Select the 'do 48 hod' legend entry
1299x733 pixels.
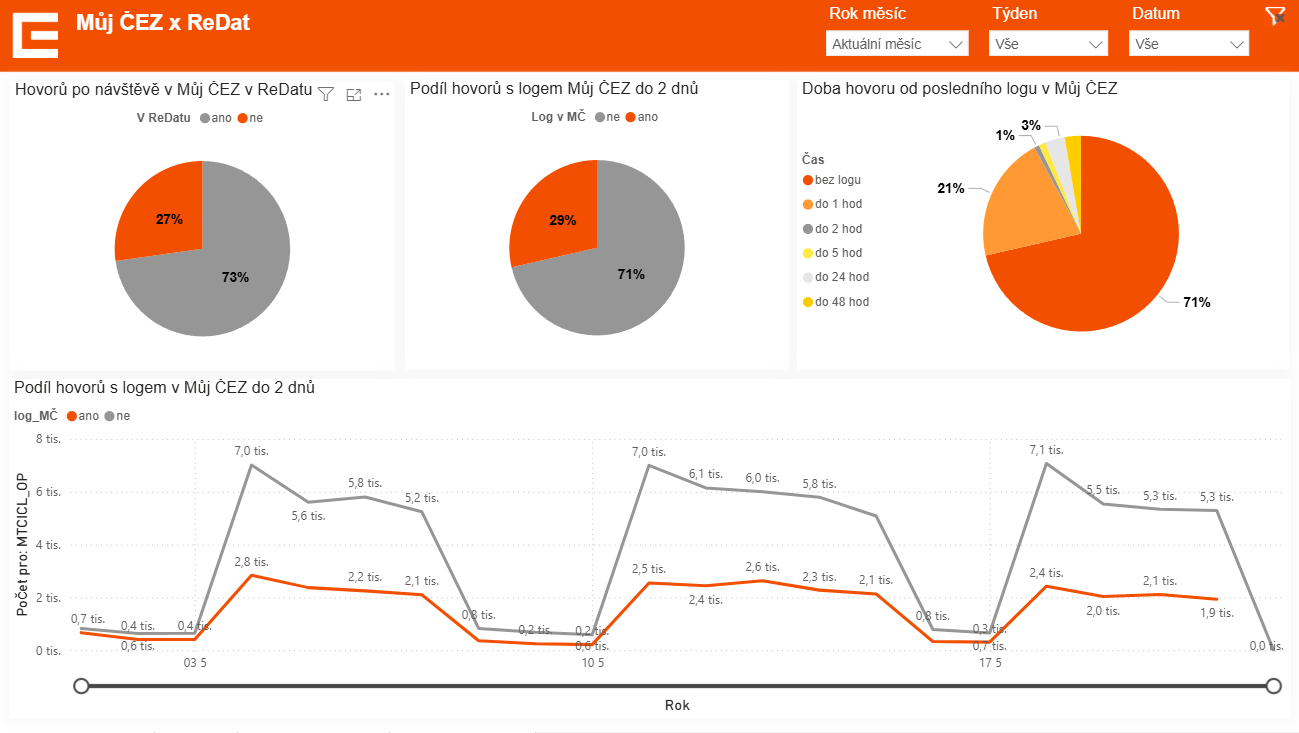(835, 302)
